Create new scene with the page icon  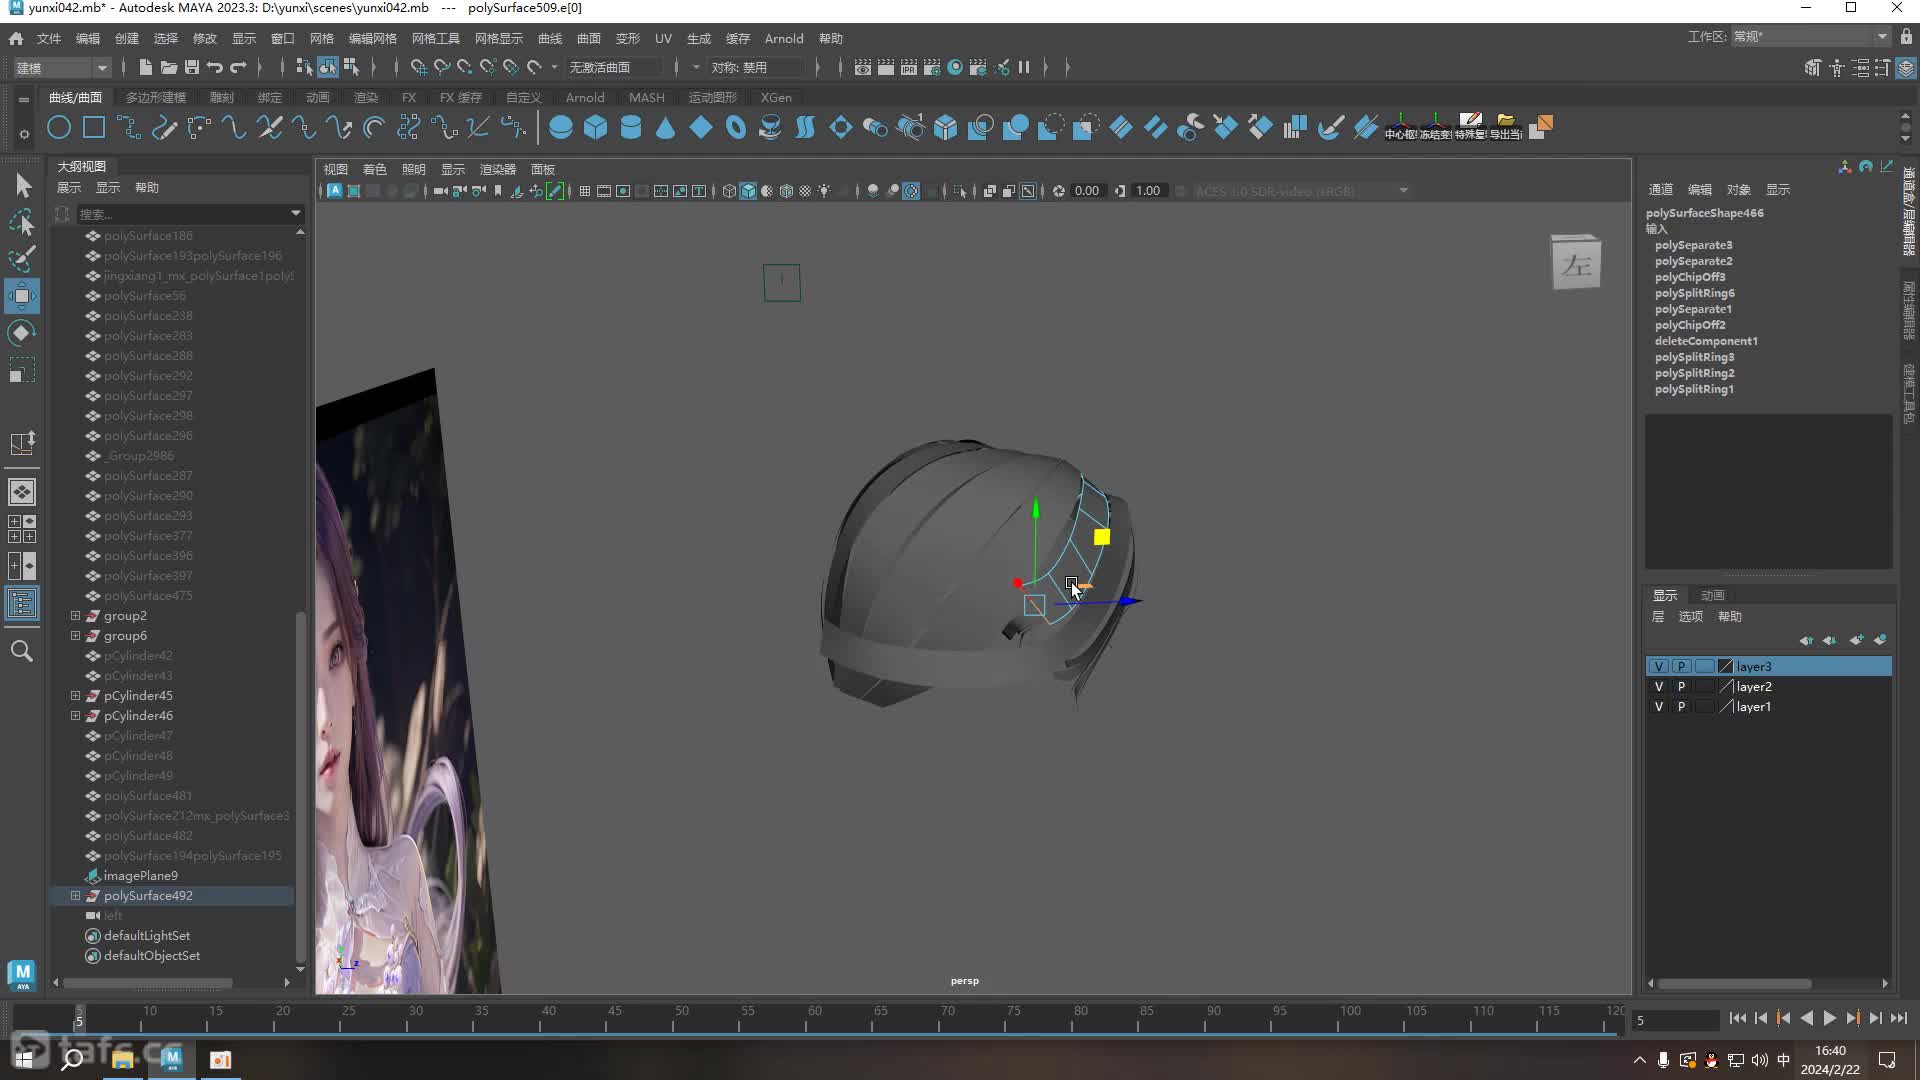click(145, 67)
